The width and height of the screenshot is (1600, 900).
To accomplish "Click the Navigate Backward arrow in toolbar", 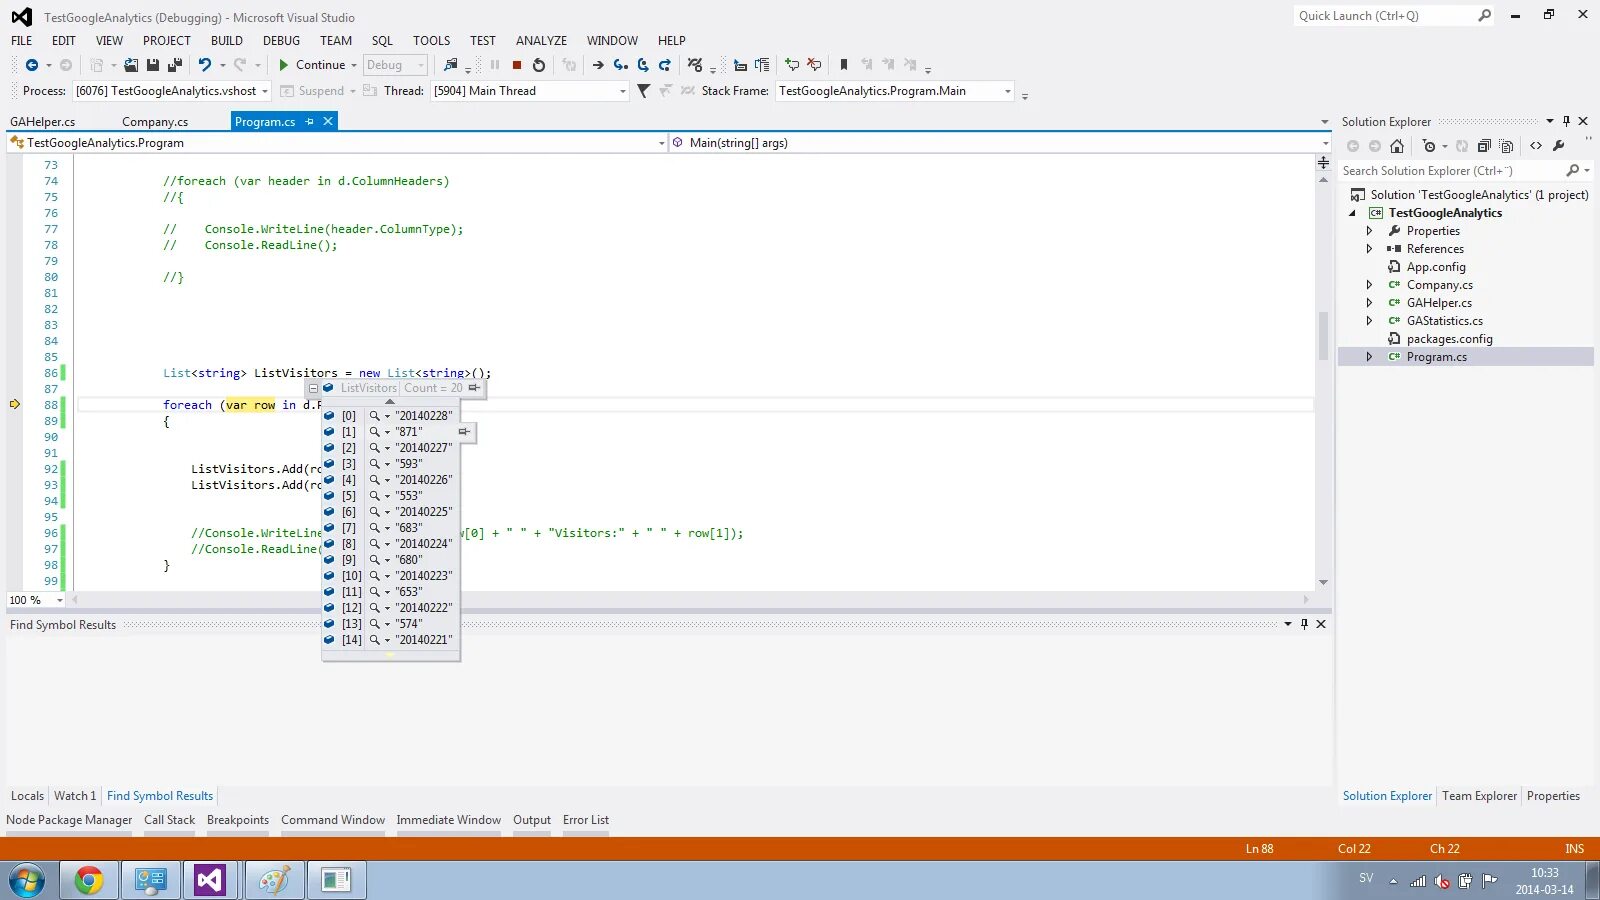I will tap(31, 65).
